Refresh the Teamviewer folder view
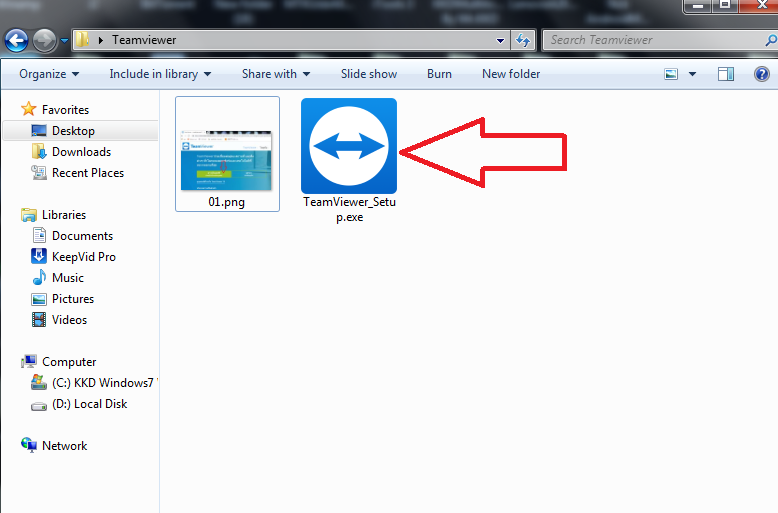The image size is (778, 513). [x=522, y=40]
